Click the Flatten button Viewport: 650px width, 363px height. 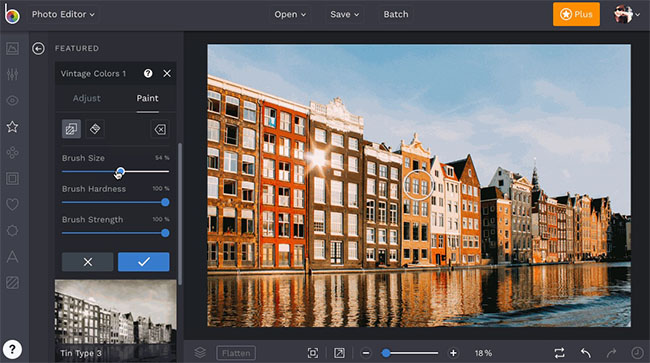[236, 353]
